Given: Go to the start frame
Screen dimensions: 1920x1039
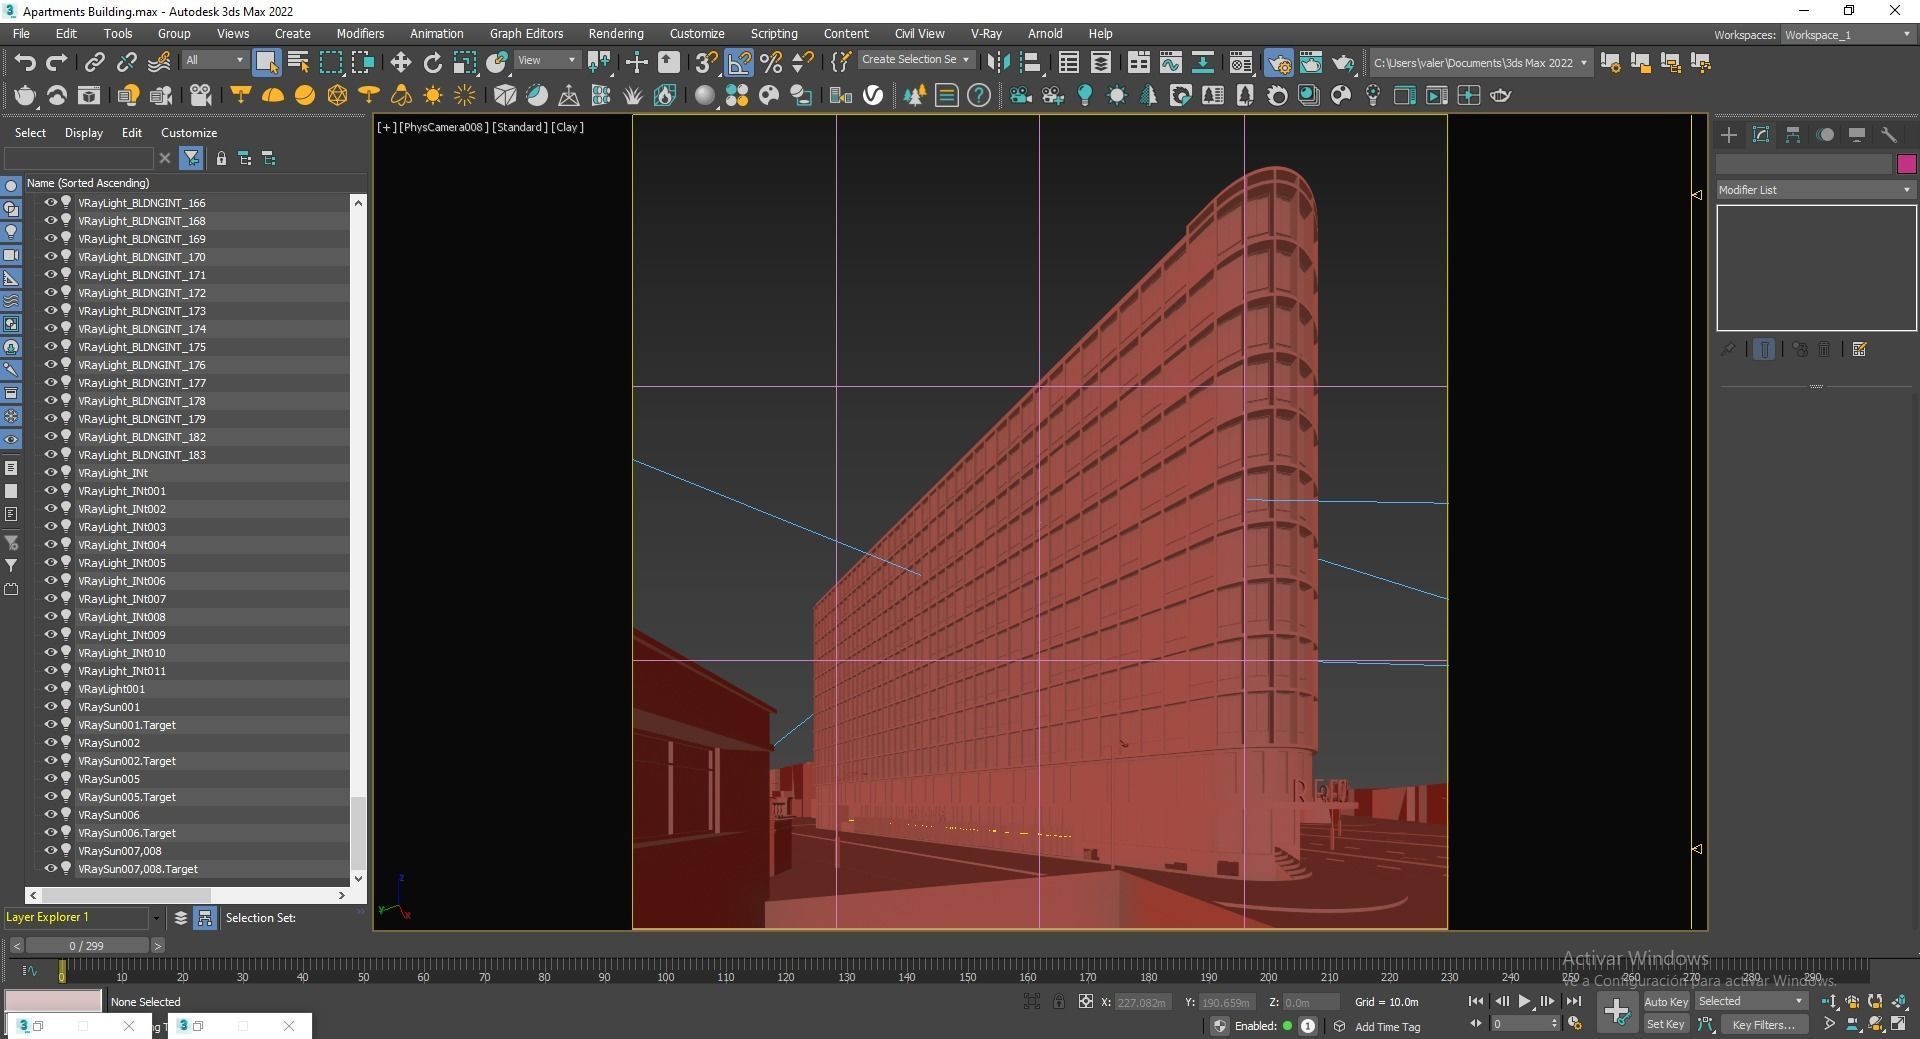Looking at the screenshot, I should (x=1476, y=1001).
